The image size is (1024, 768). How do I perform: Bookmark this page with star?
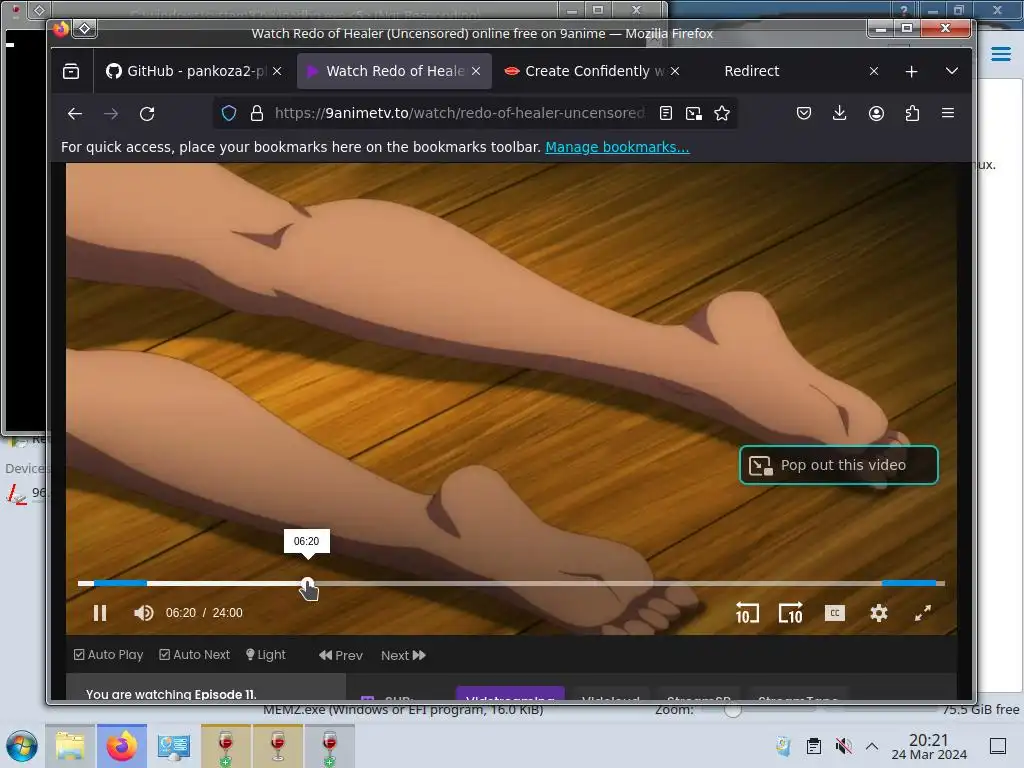pos(722,114)
